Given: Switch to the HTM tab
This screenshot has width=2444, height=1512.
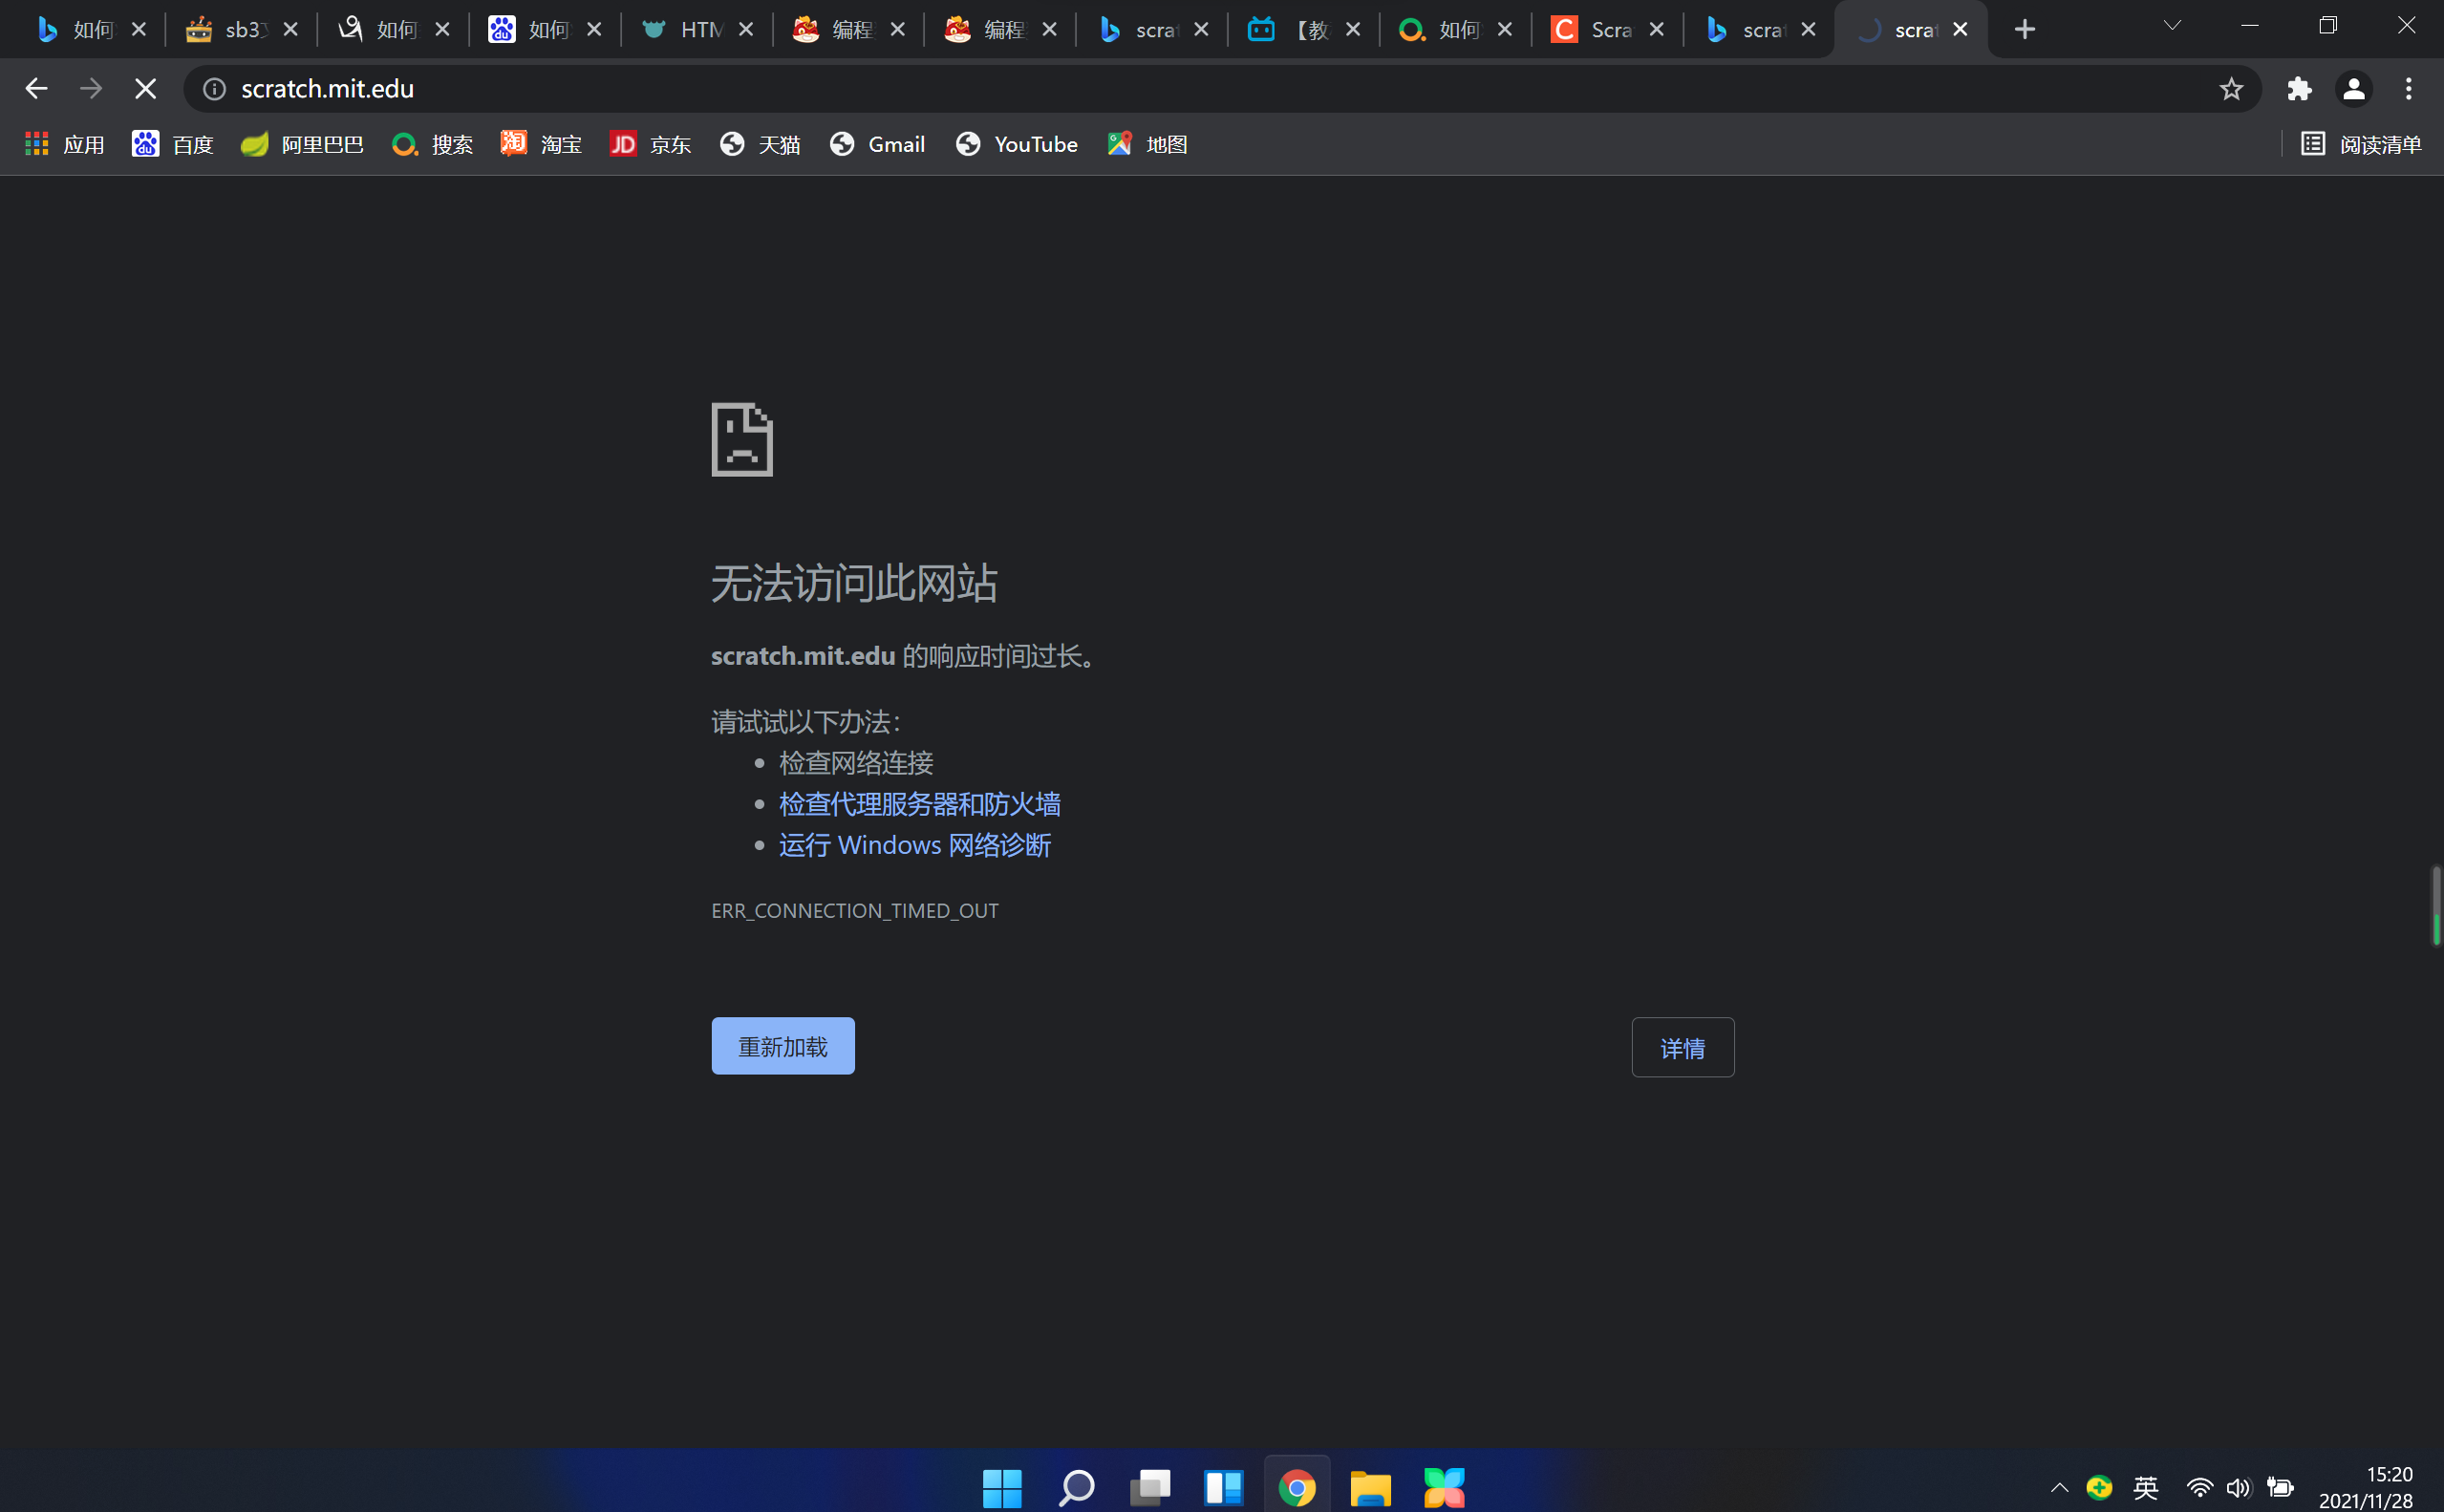Looking at the screenshot, I should point(698,30).
